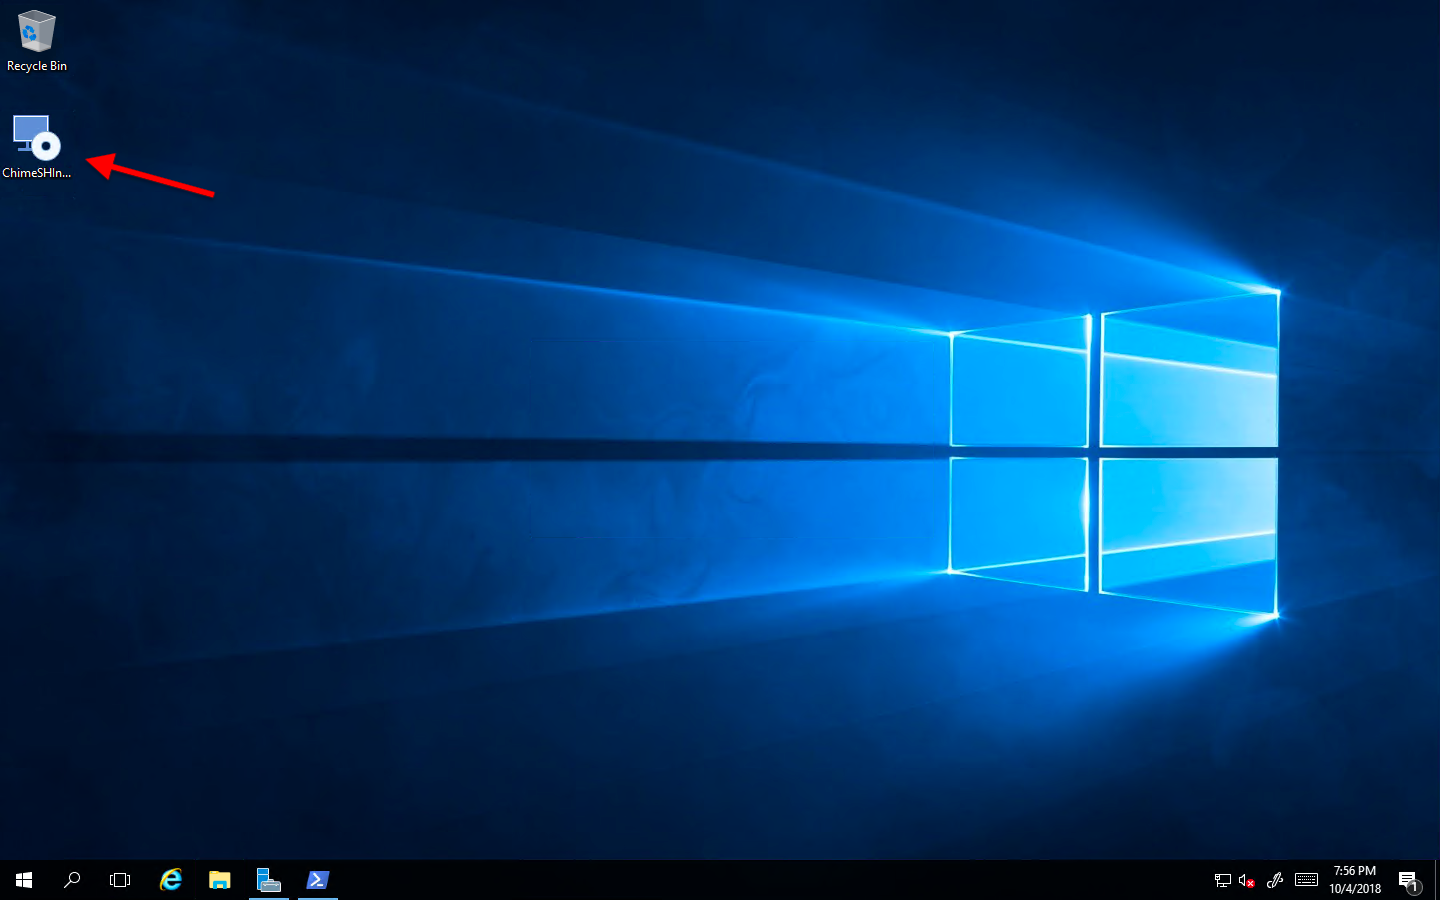The height and width of the screenshot is (900, 1440).
Task: Launch Internet Explorer from taskbar
Action: pos(171,880)
